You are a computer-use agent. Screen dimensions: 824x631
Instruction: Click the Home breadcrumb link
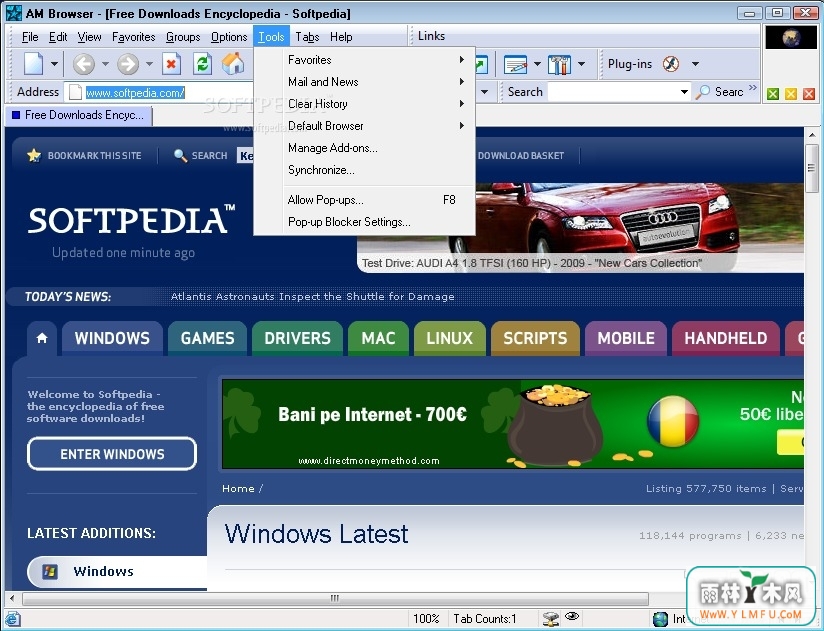[238, 489]
